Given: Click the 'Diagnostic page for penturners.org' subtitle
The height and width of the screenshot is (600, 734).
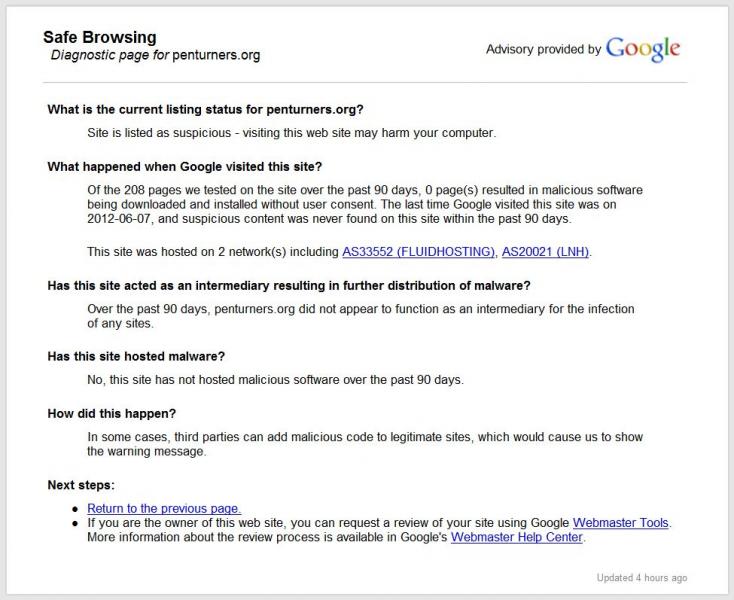Looking at the screenshot, I should click(x=155, y=55).
